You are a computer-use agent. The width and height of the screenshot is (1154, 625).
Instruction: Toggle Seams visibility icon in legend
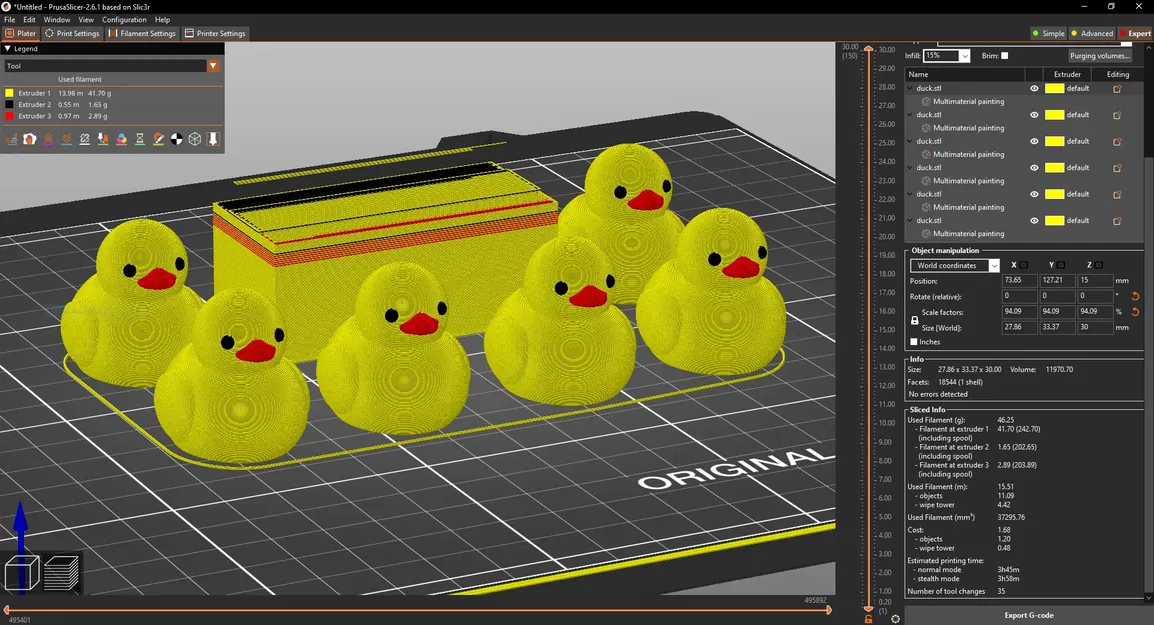point(85,139)
